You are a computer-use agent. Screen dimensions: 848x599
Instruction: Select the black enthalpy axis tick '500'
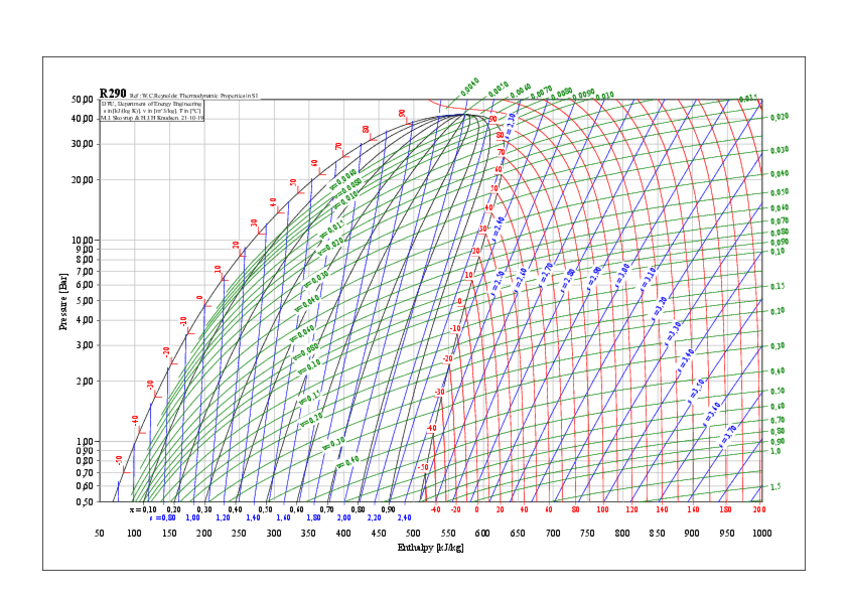(x=413, y=533)
